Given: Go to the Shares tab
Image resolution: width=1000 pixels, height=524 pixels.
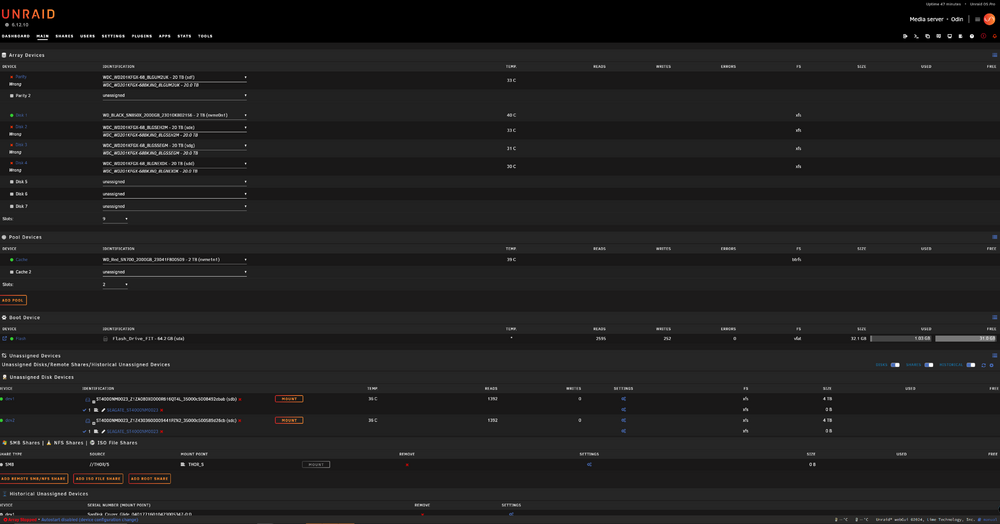Looking at the screenshot, I should [64, 36].
